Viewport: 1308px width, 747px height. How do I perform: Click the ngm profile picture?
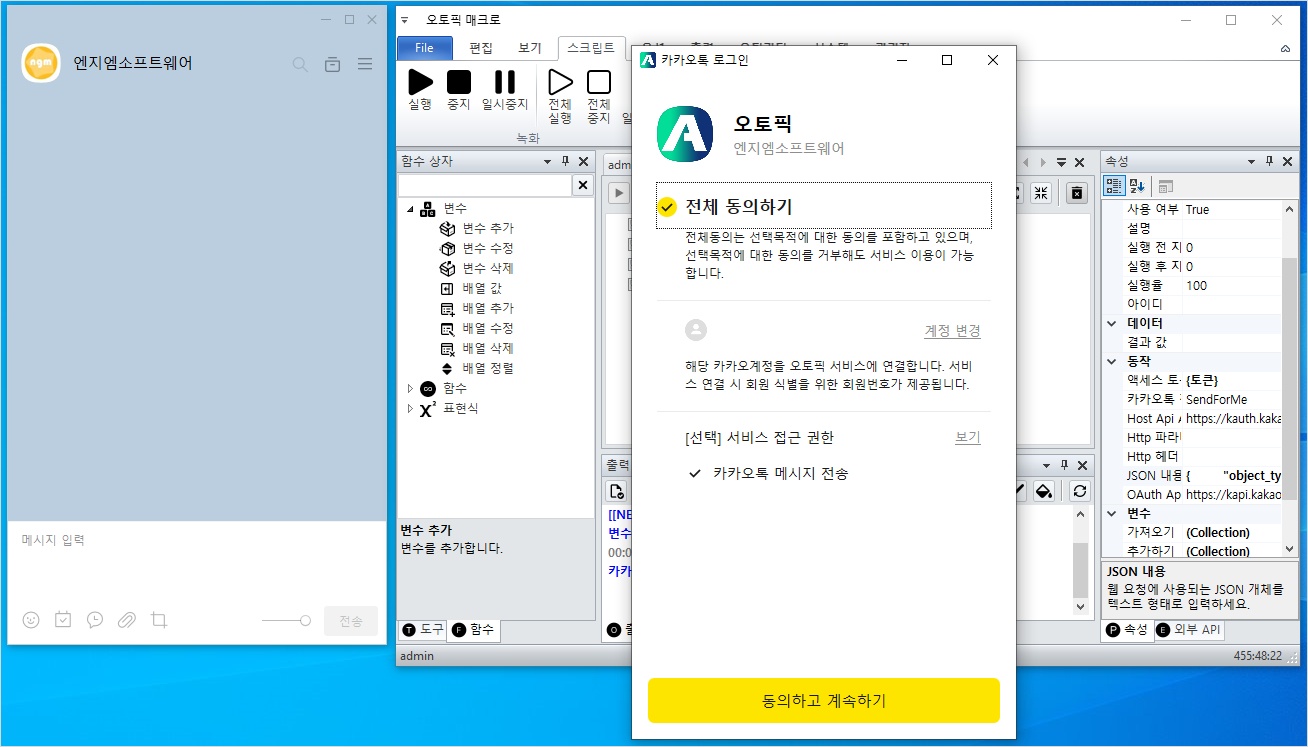click(41, 63)
